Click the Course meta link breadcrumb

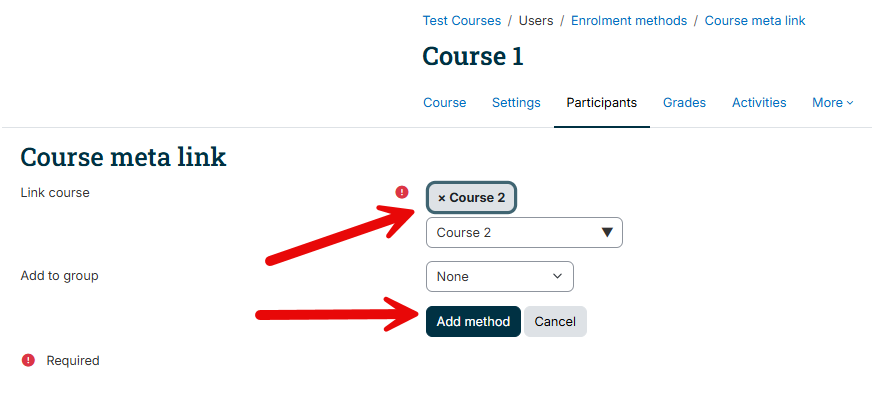coord(755,21)
